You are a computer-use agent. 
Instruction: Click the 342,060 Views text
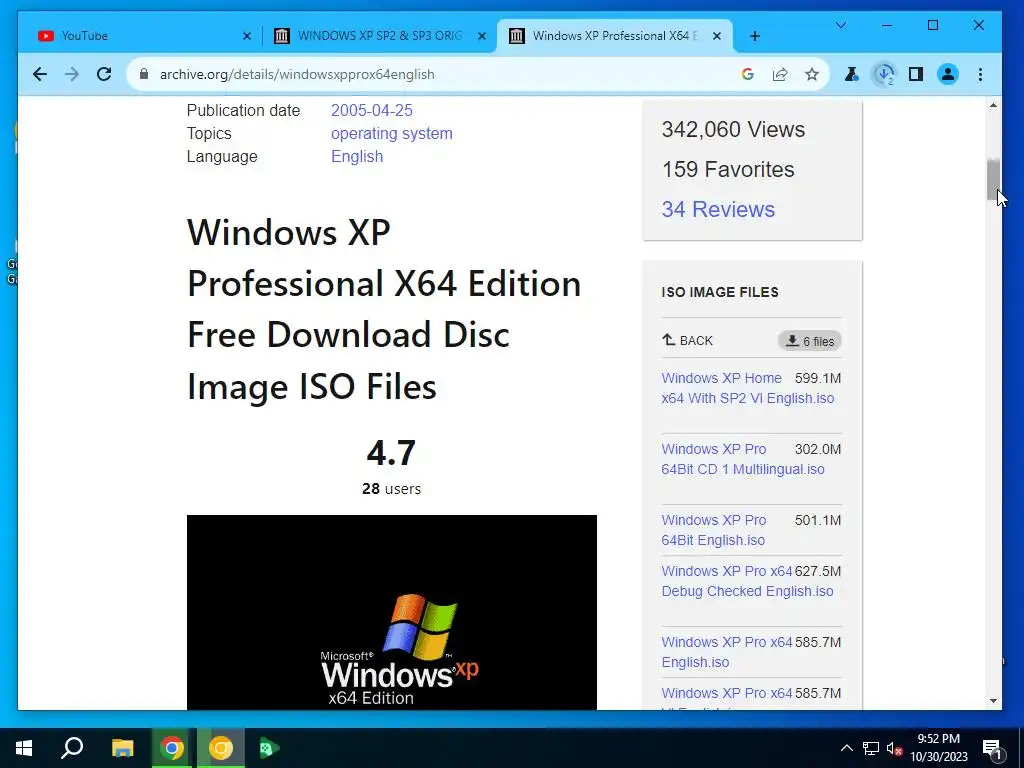733,129
